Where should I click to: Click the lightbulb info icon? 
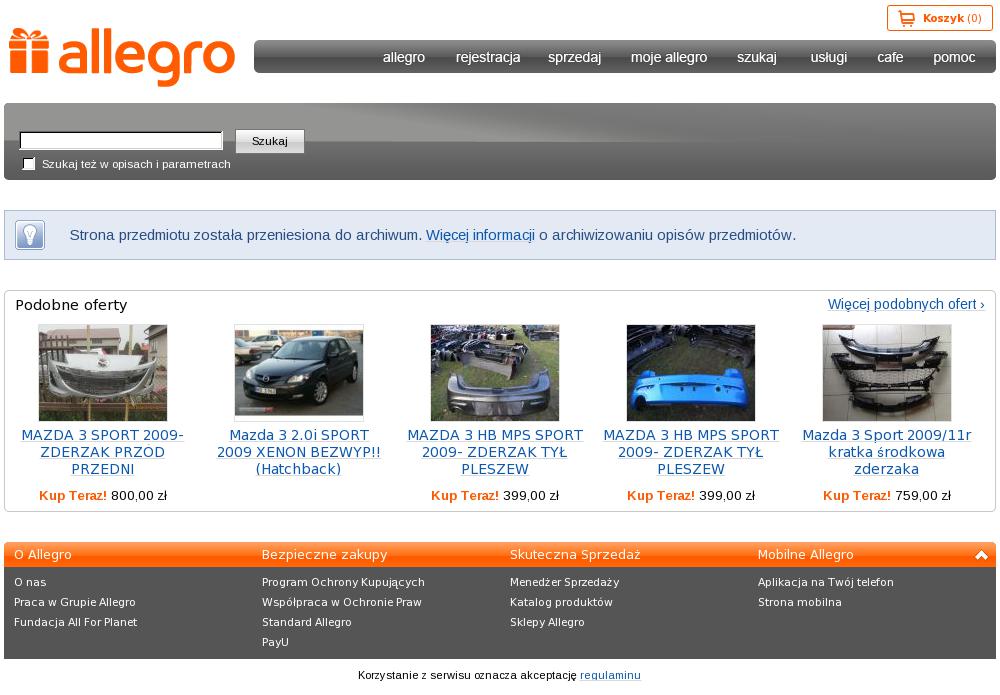tap(30, 235)
